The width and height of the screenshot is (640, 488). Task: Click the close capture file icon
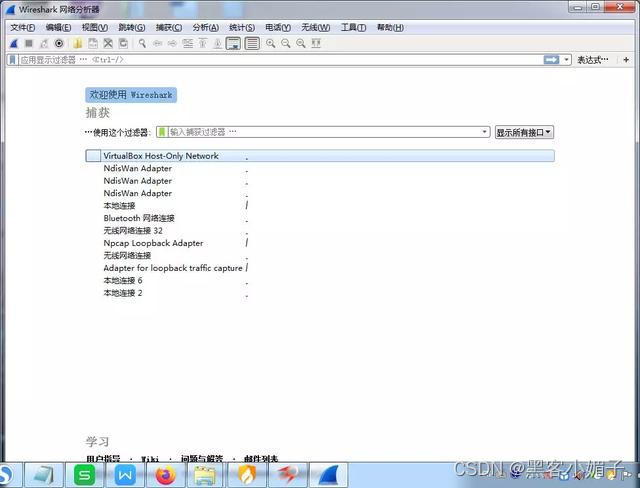tap(108, 43)
